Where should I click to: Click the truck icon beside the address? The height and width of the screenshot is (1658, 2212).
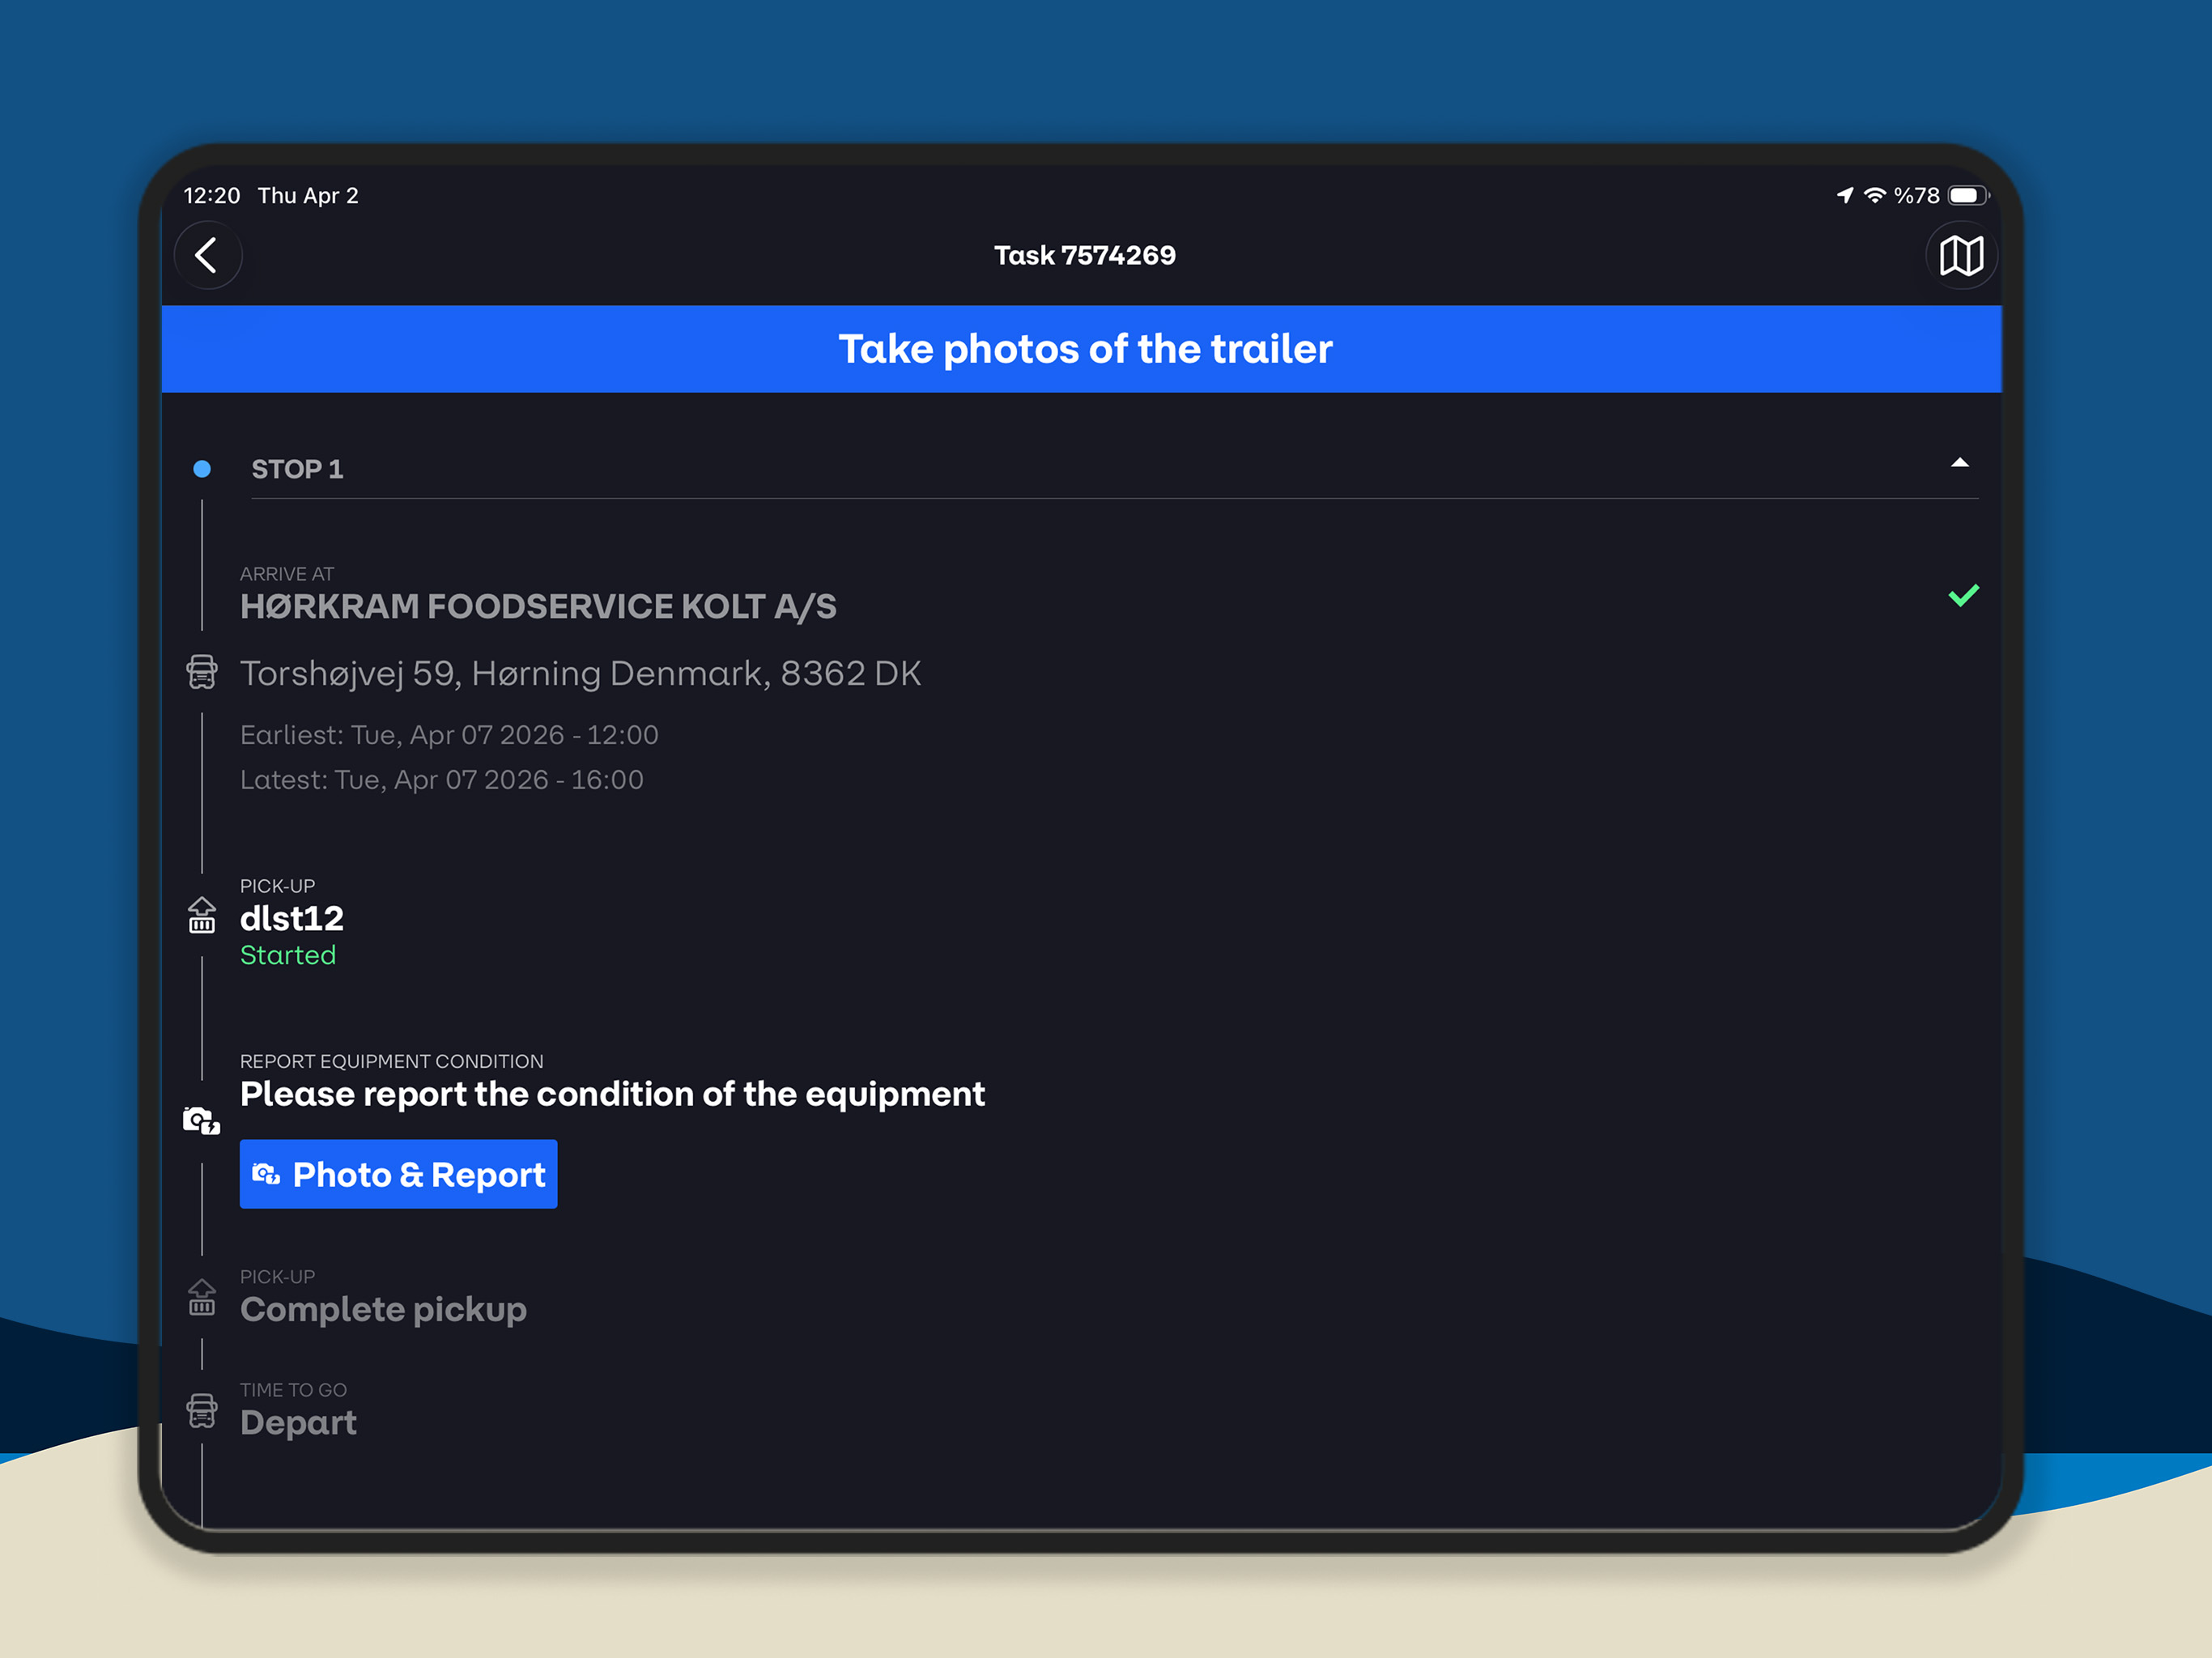(x=202, y=672)
